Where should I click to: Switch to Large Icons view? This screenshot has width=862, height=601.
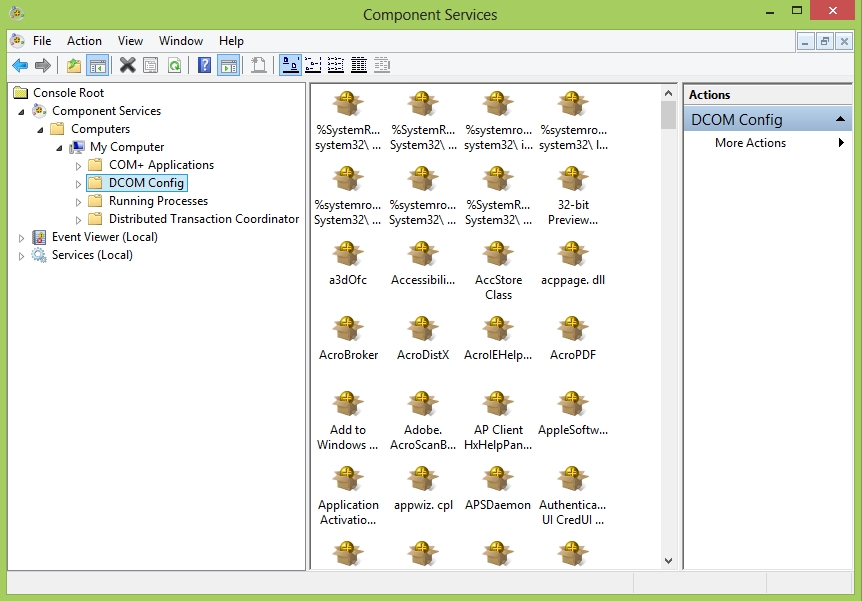[x=290, y=65]
